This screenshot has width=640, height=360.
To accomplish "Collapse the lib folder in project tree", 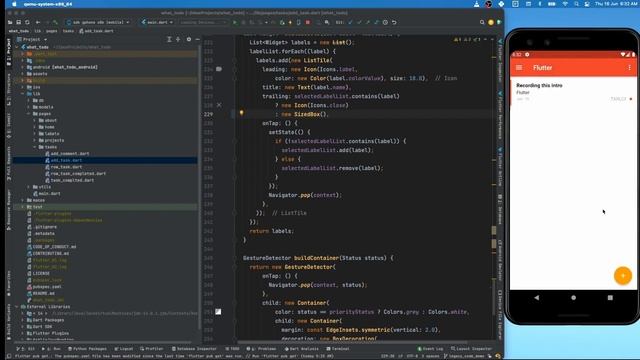I will point(23,94).
